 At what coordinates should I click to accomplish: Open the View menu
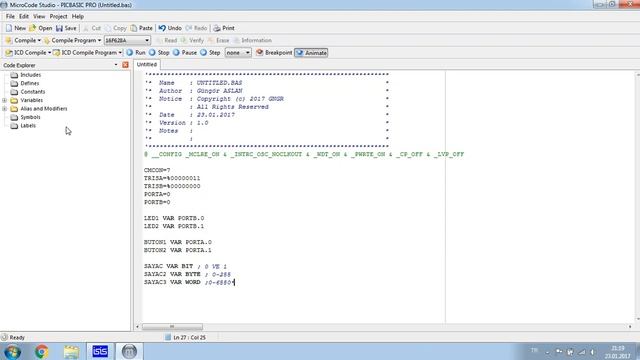[x=39, y=16]
